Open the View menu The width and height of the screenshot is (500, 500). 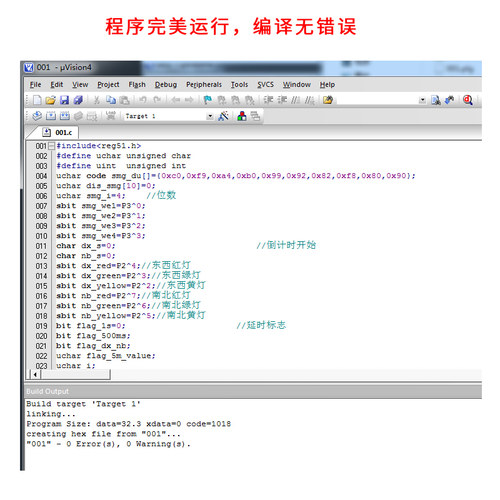[x=80, y=85]
